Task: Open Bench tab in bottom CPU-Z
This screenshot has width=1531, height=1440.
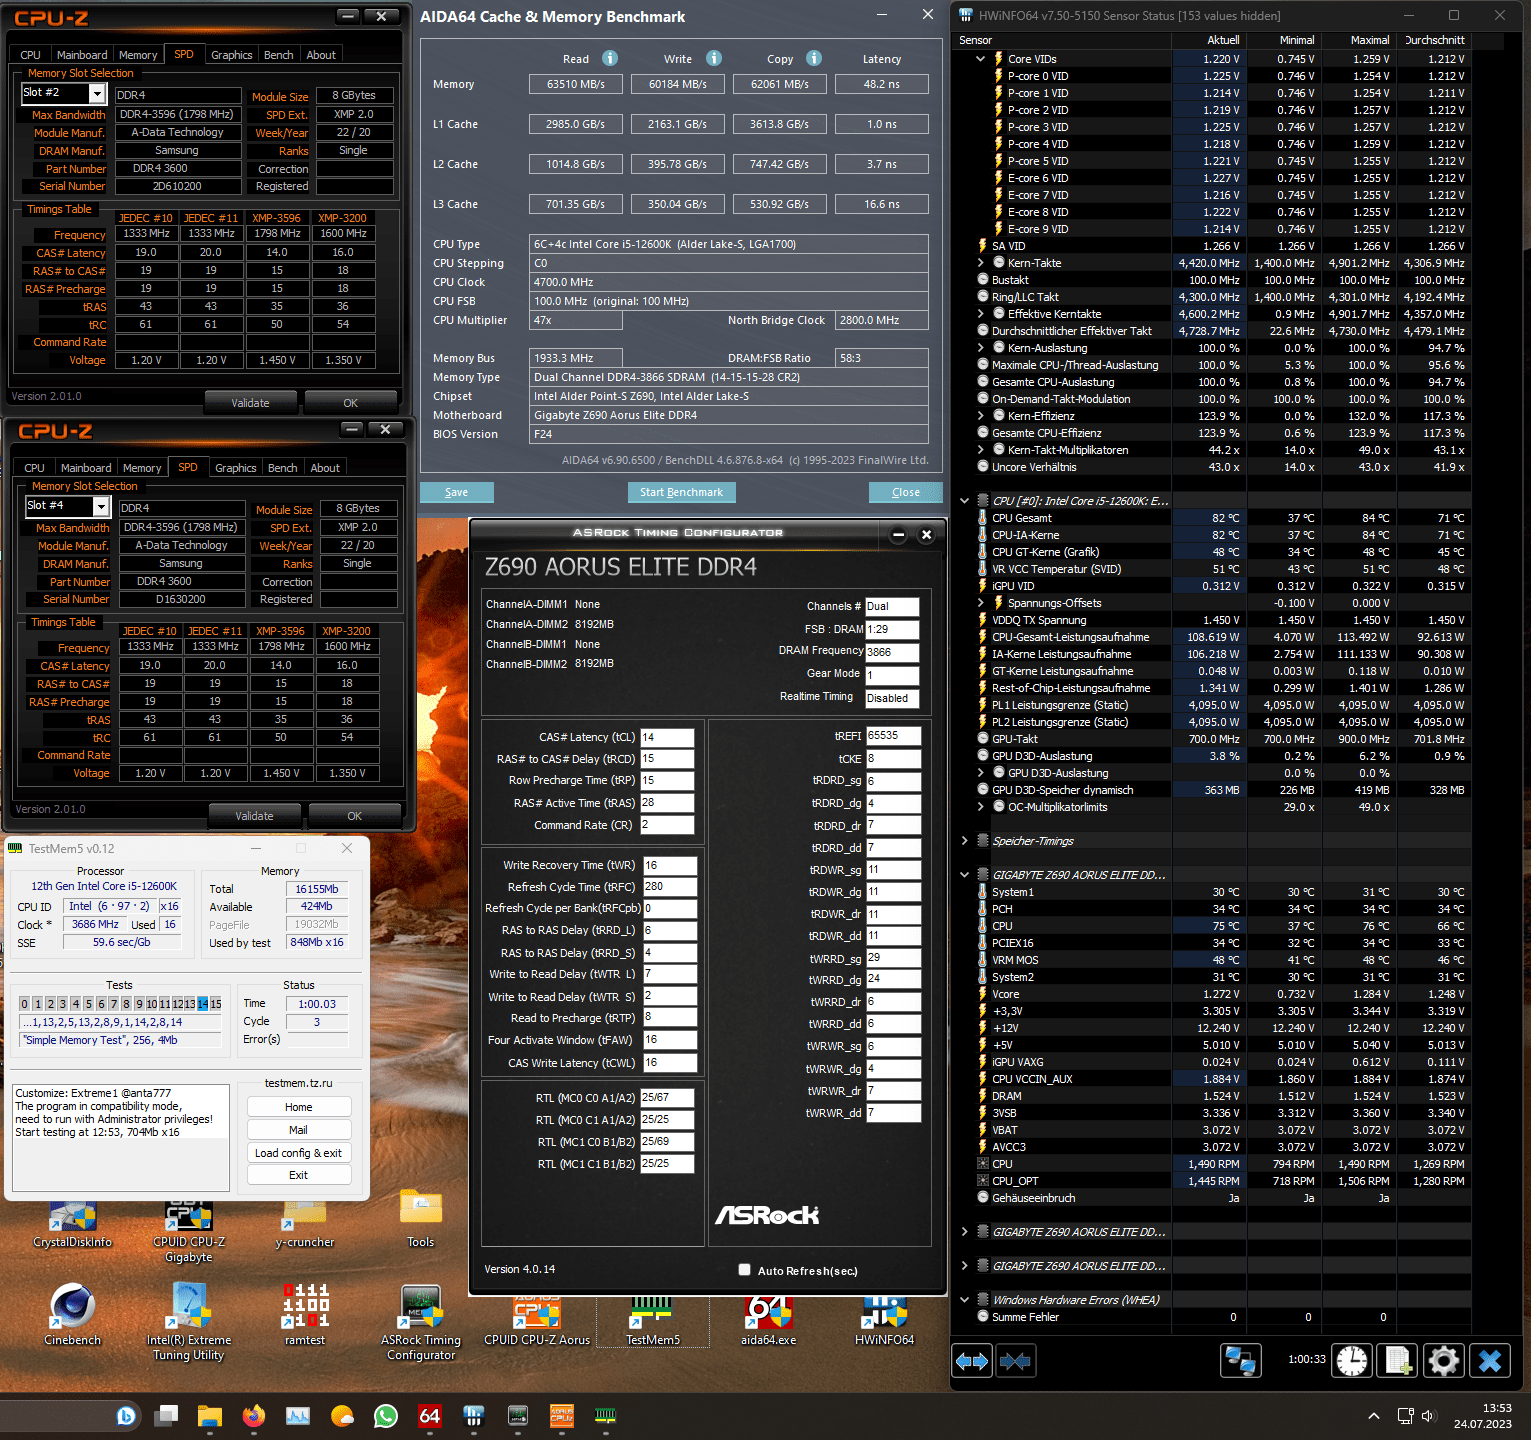Action: 282,468
